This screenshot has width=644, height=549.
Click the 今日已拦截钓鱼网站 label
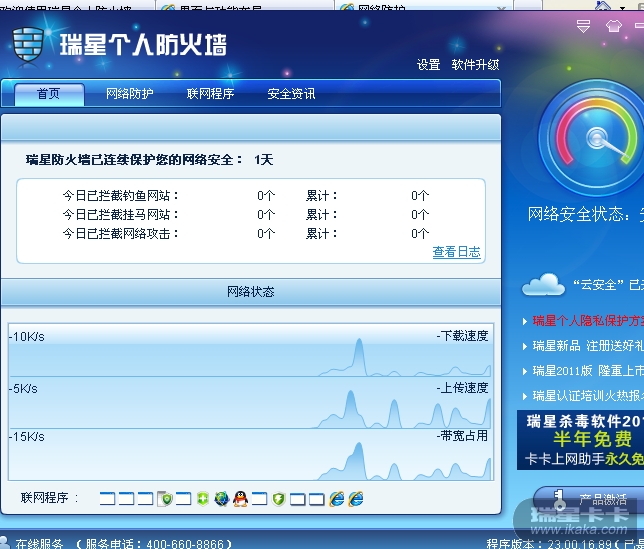121,195
